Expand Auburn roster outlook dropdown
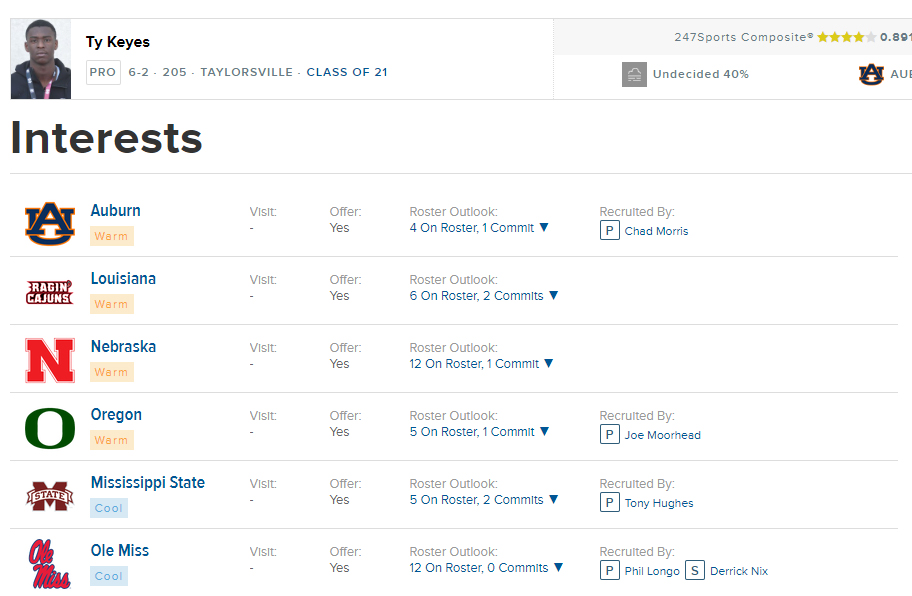 click(x=479, y=228)
